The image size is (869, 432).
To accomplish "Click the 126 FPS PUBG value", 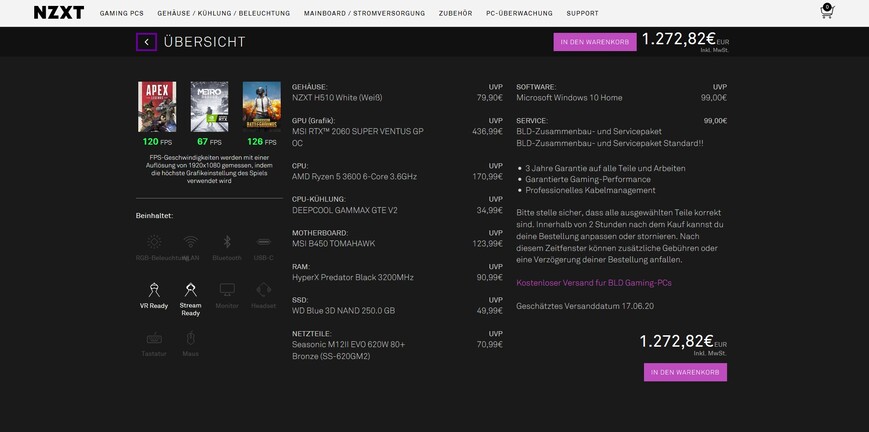I will point(262,142).
